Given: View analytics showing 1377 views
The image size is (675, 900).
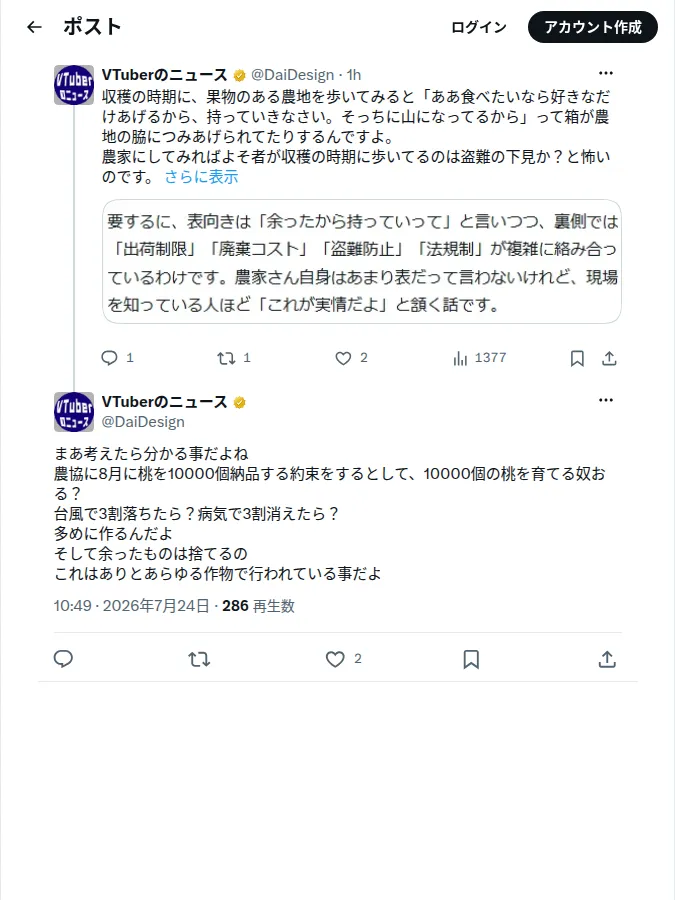Looking at the screenshot, I should point(479,358).
